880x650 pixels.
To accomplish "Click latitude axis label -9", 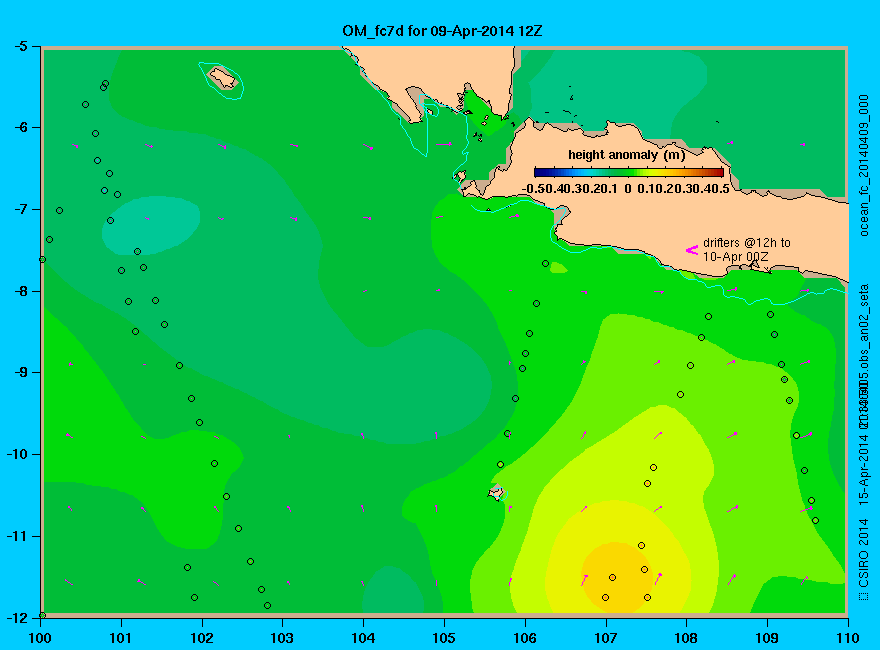I will (20, 373).
